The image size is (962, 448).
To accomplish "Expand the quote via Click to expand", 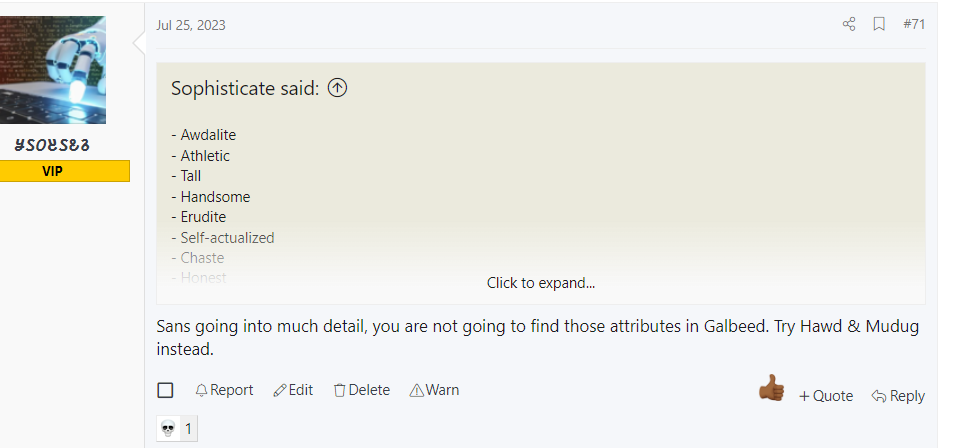I will pyautogui.click(x=541, y=283).
